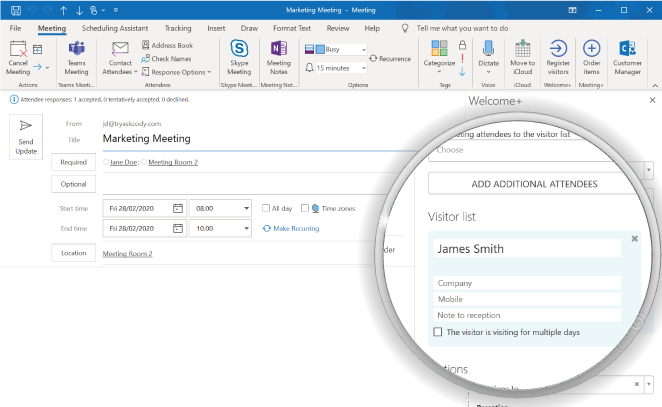Screen dimensions: 662x407
Task: Click ADD ADDITIONAL ATTENDEES button
Action: (x=534, y=184)
